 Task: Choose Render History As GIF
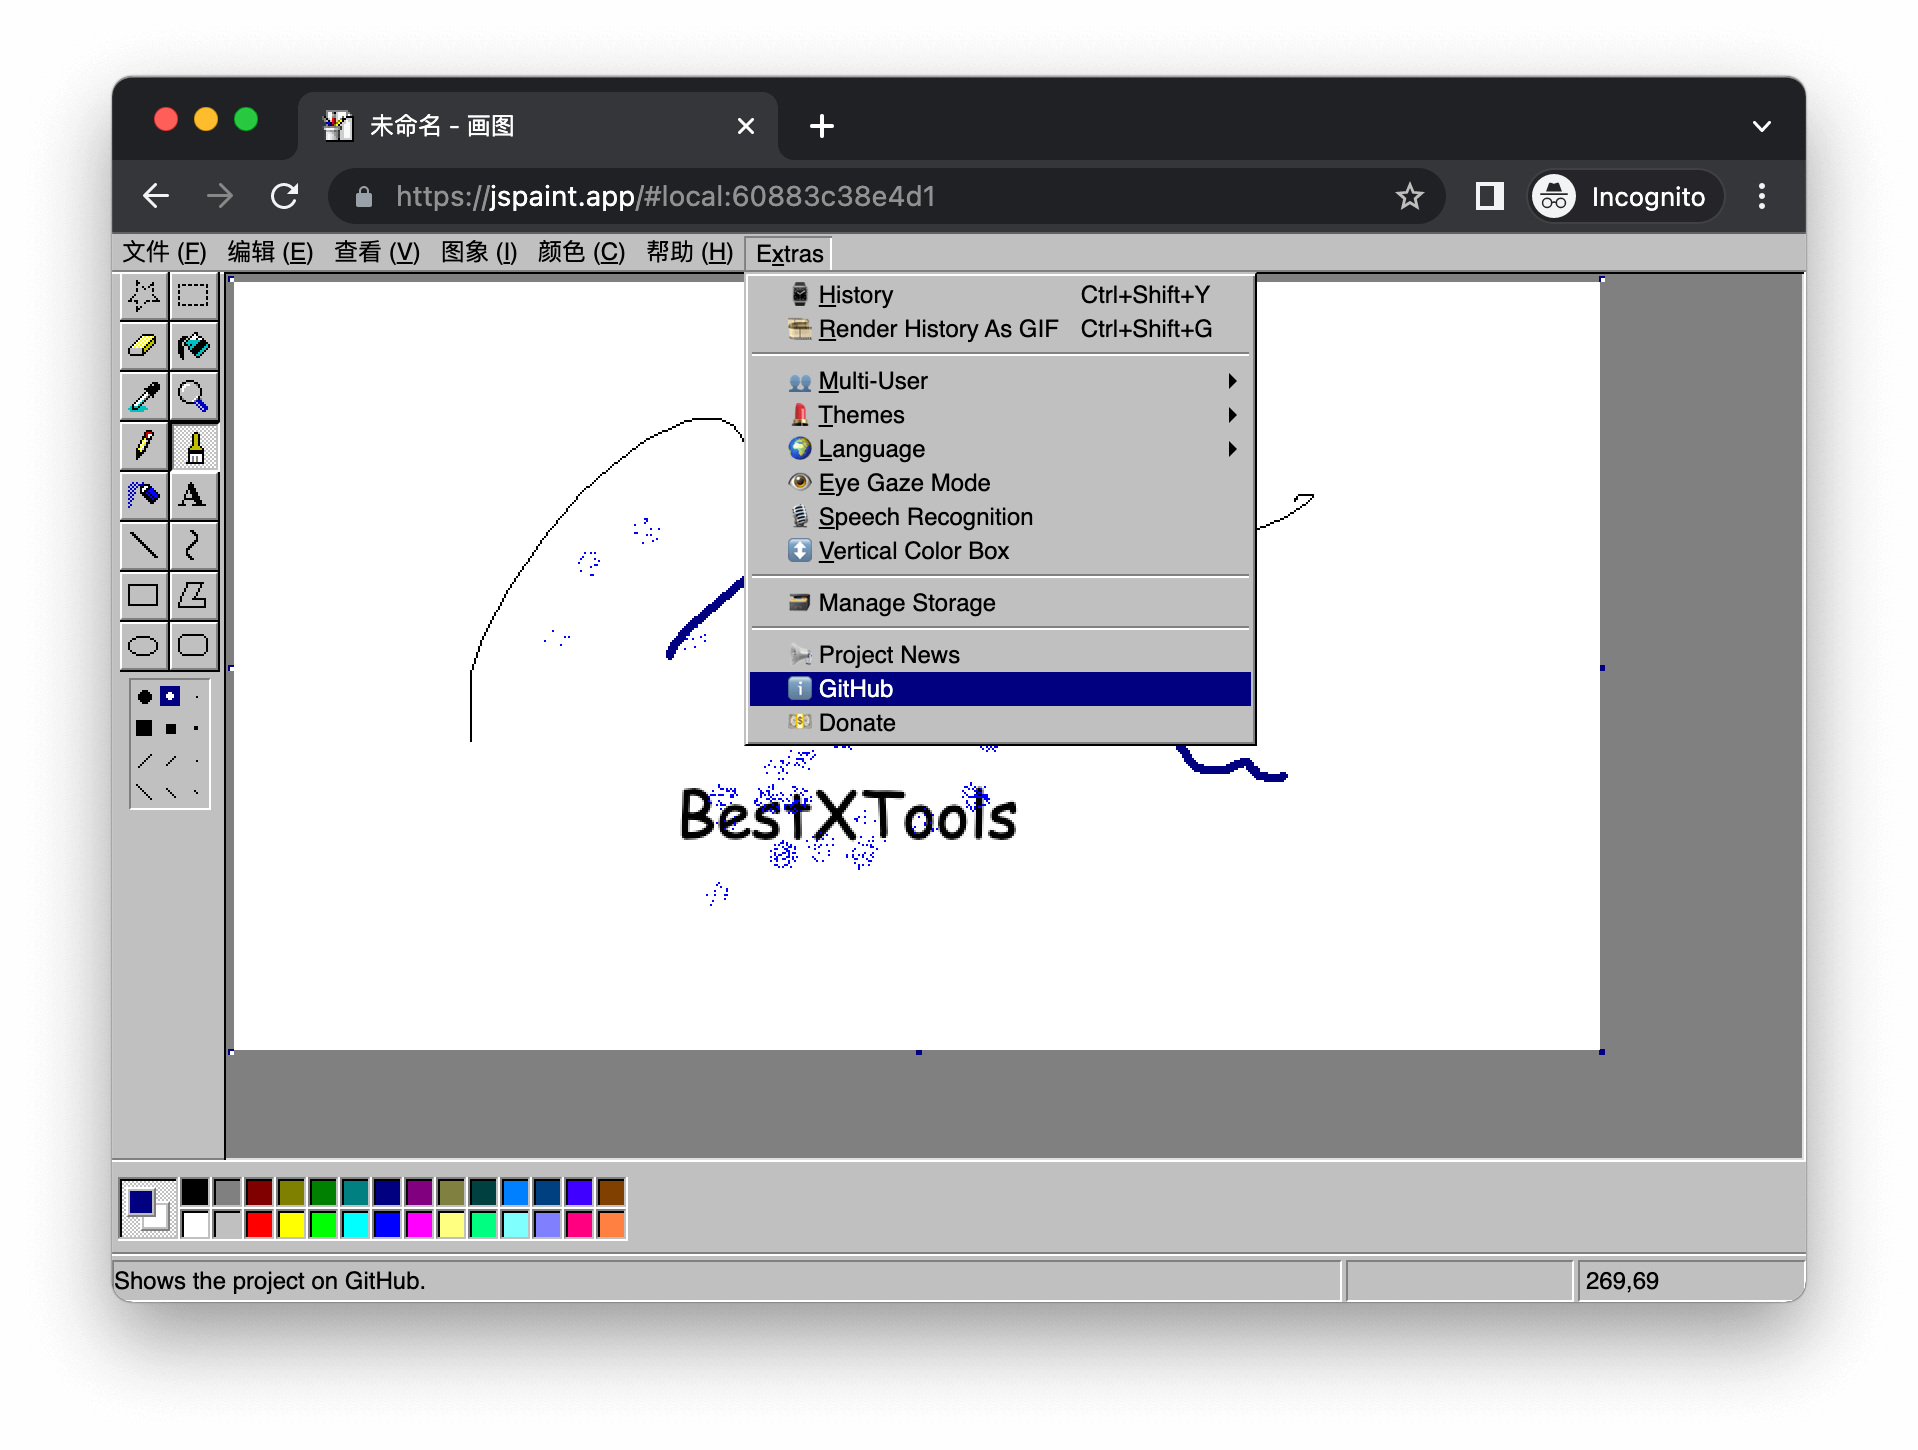pos(1000,329)
